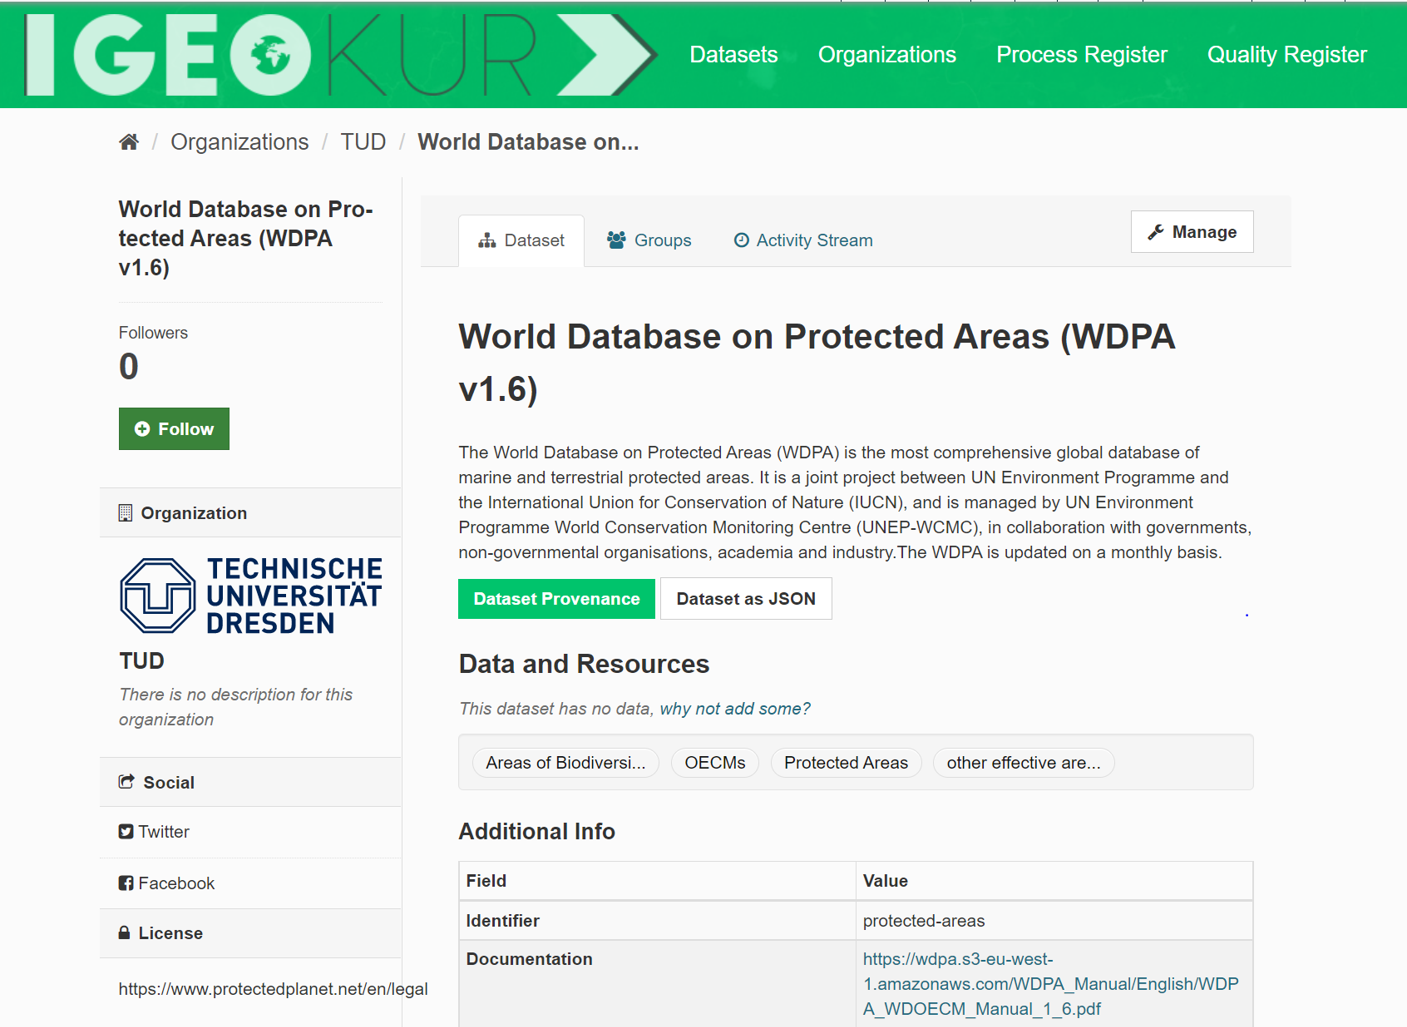Click the clock icon on Activity Stream tab

pos(741,240)
